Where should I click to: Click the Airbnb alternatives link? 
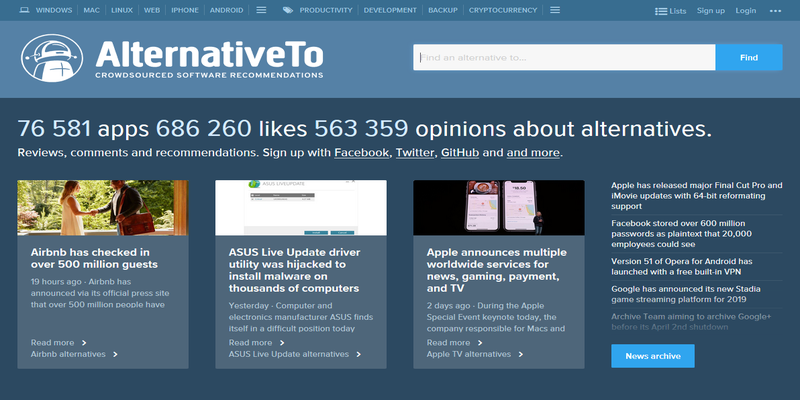tap(68, 354)
